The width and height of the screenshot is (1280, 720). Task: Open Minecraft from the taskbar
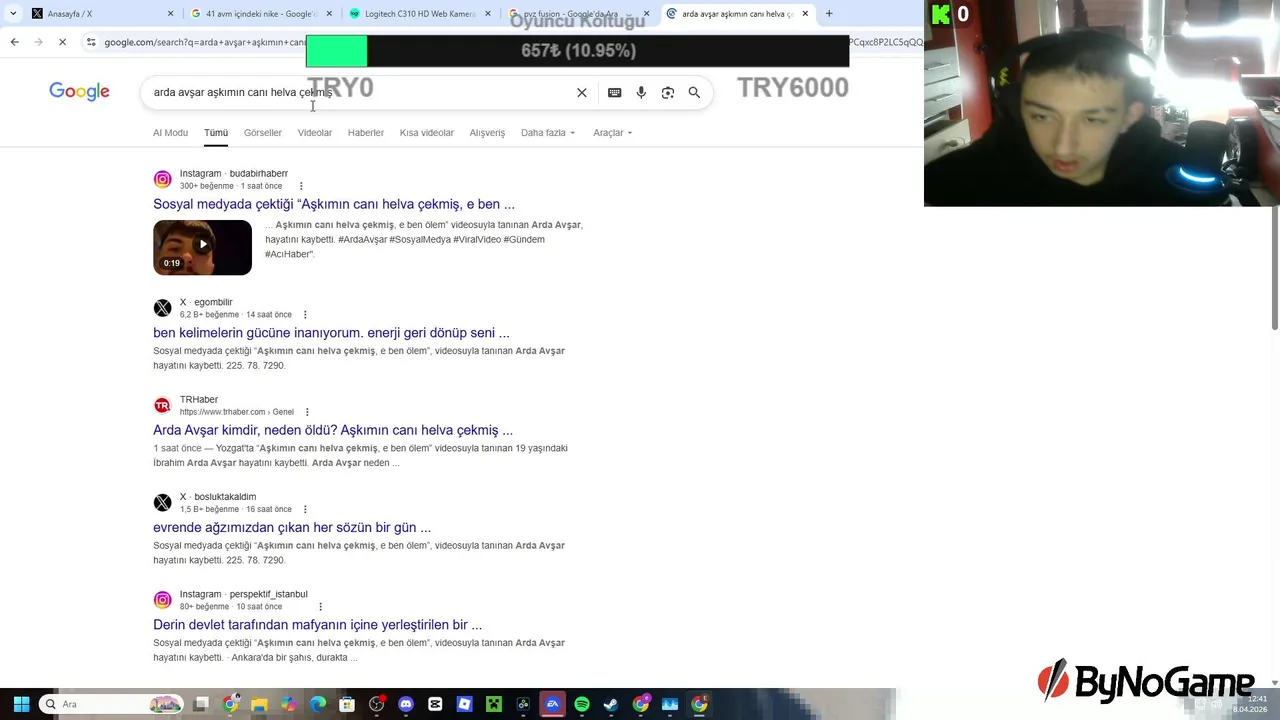tap(494, 704)
